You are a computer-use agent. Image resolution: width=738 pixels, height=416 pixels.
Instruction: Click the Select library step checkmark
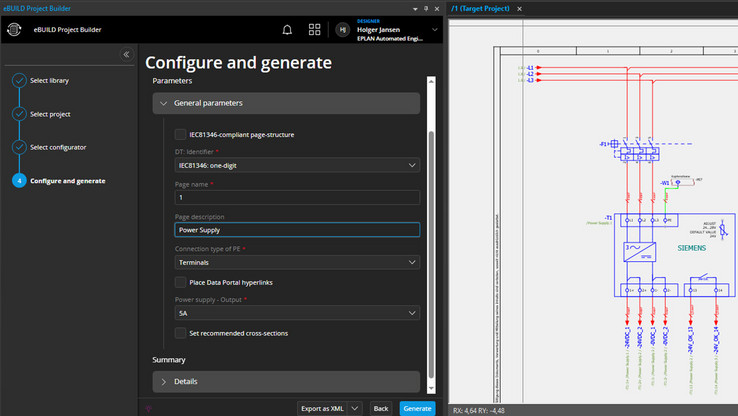pyautogui.click(x=18, y=81)
